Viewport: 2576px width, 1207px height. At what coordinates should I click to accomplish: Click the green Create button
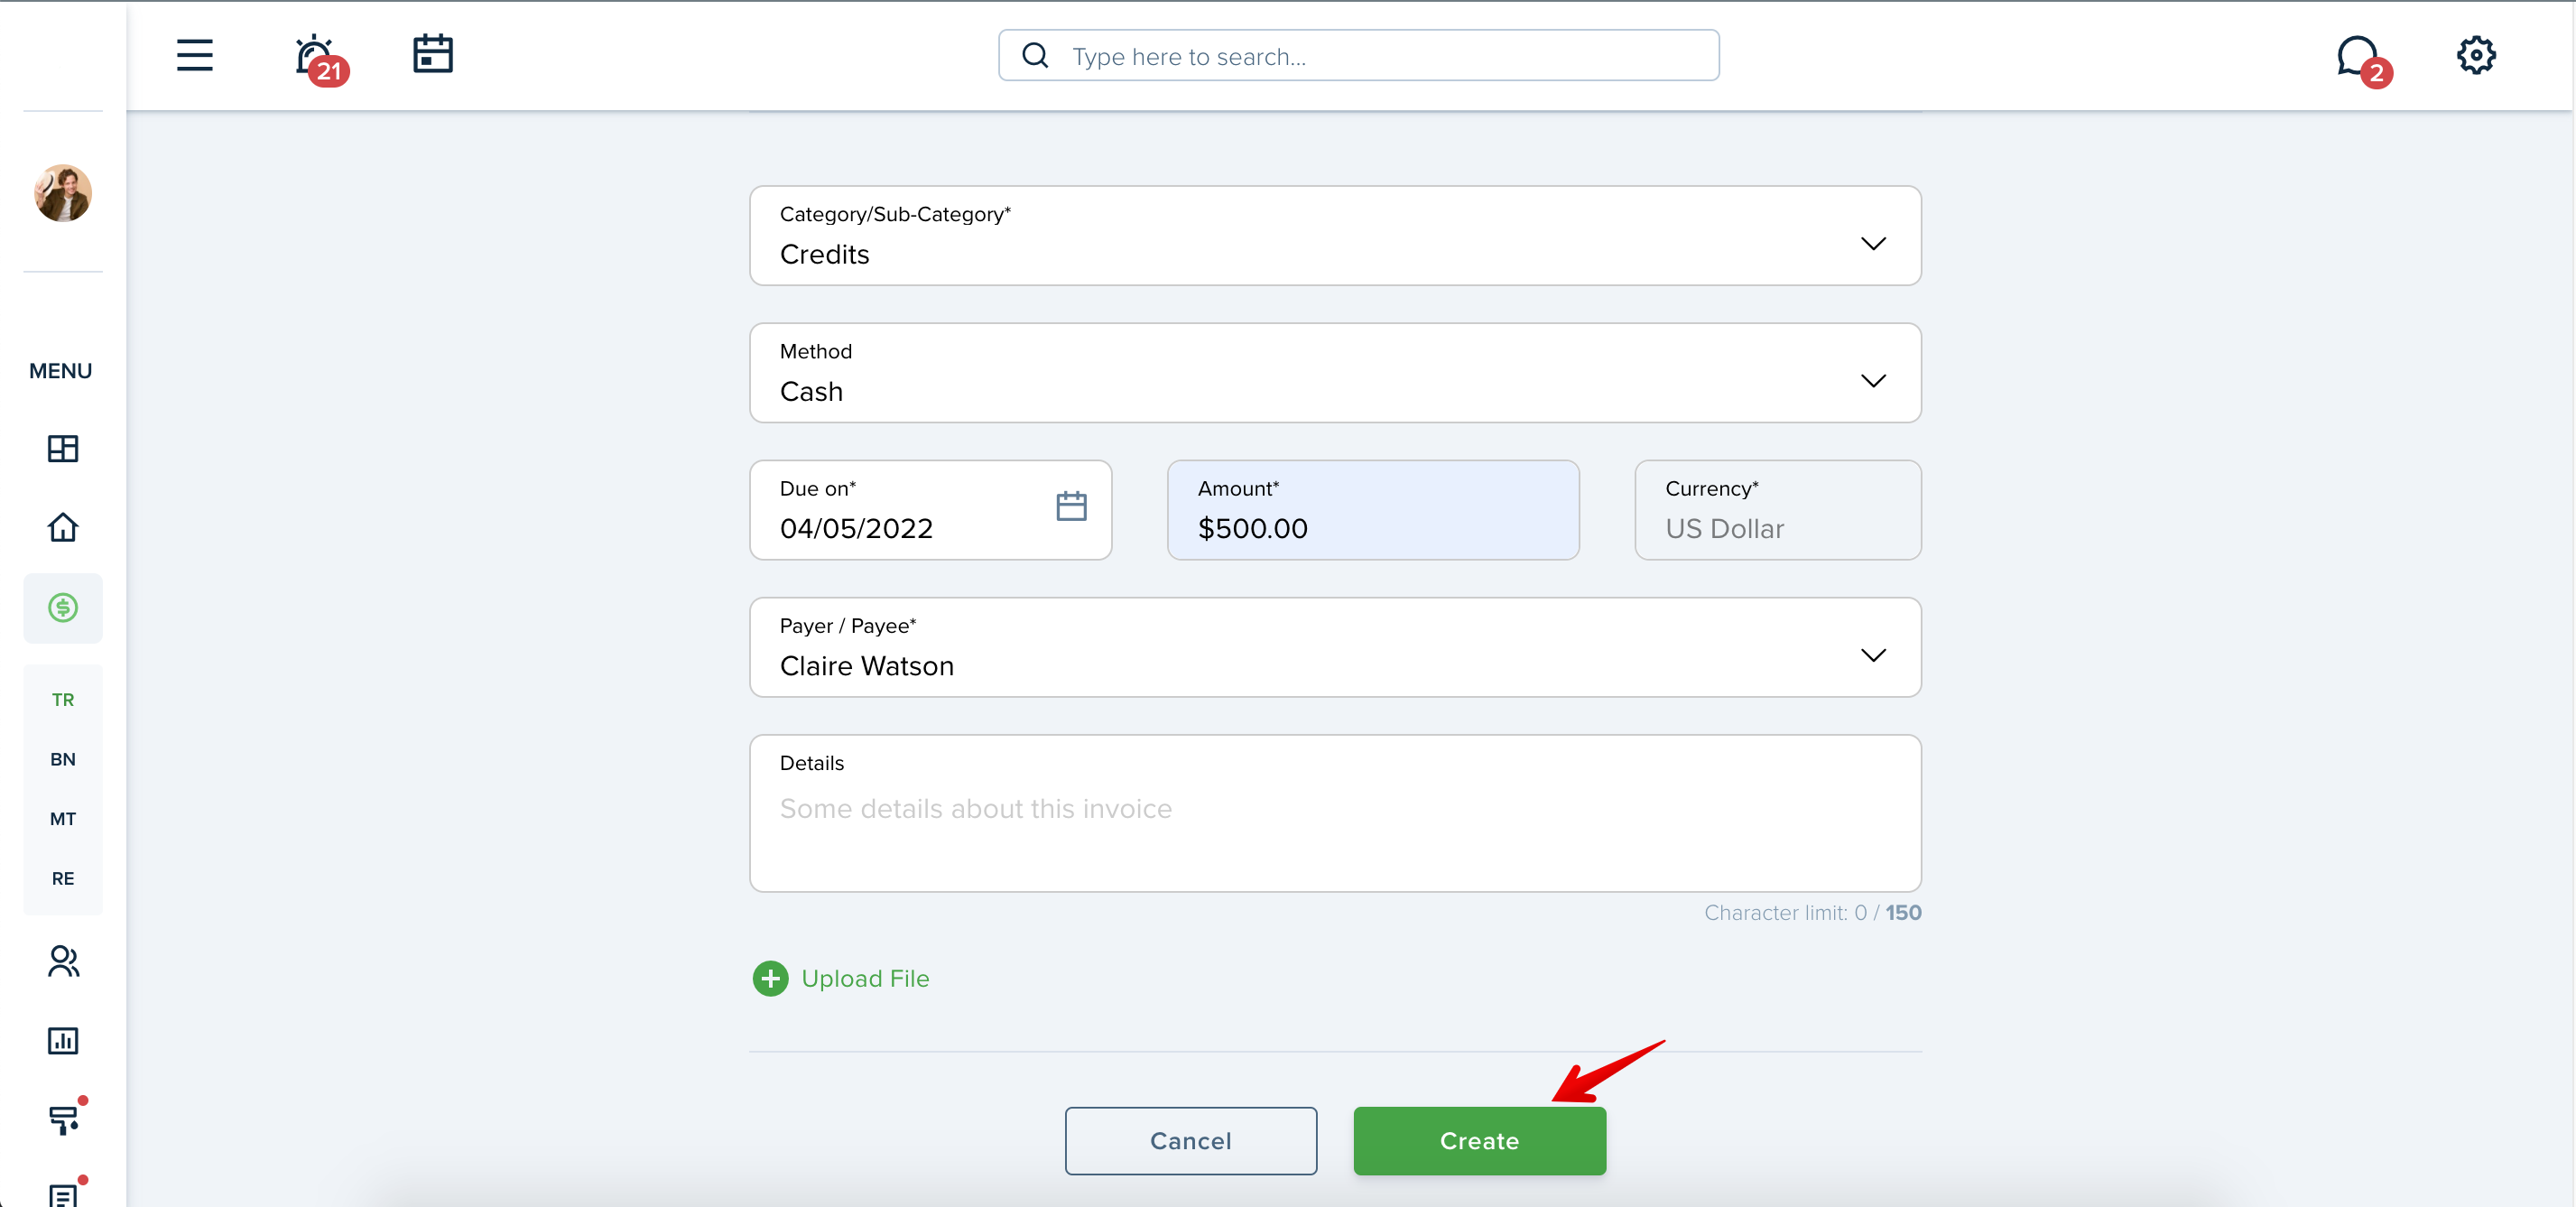[1479, 1141]
